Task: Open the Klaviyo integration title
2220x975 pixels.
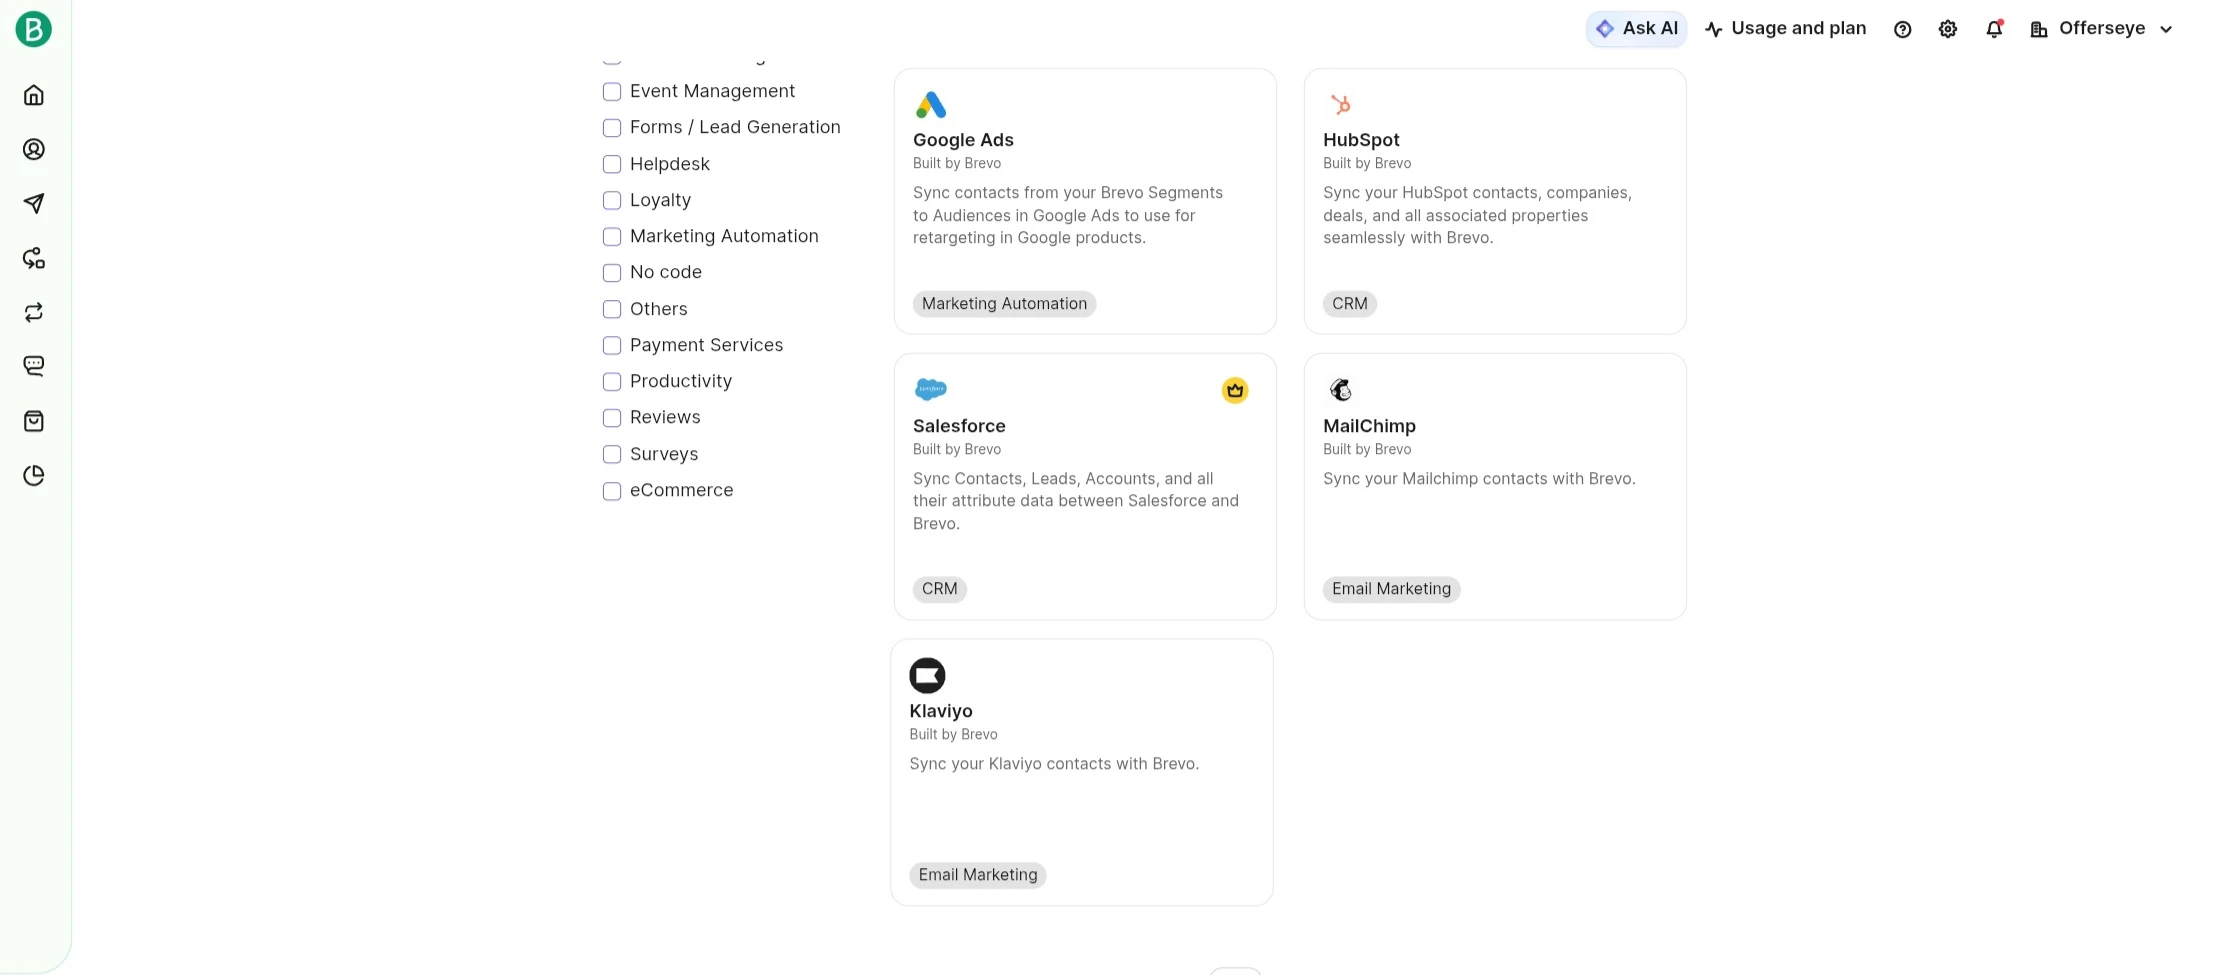Action: [x=941, y=711]
